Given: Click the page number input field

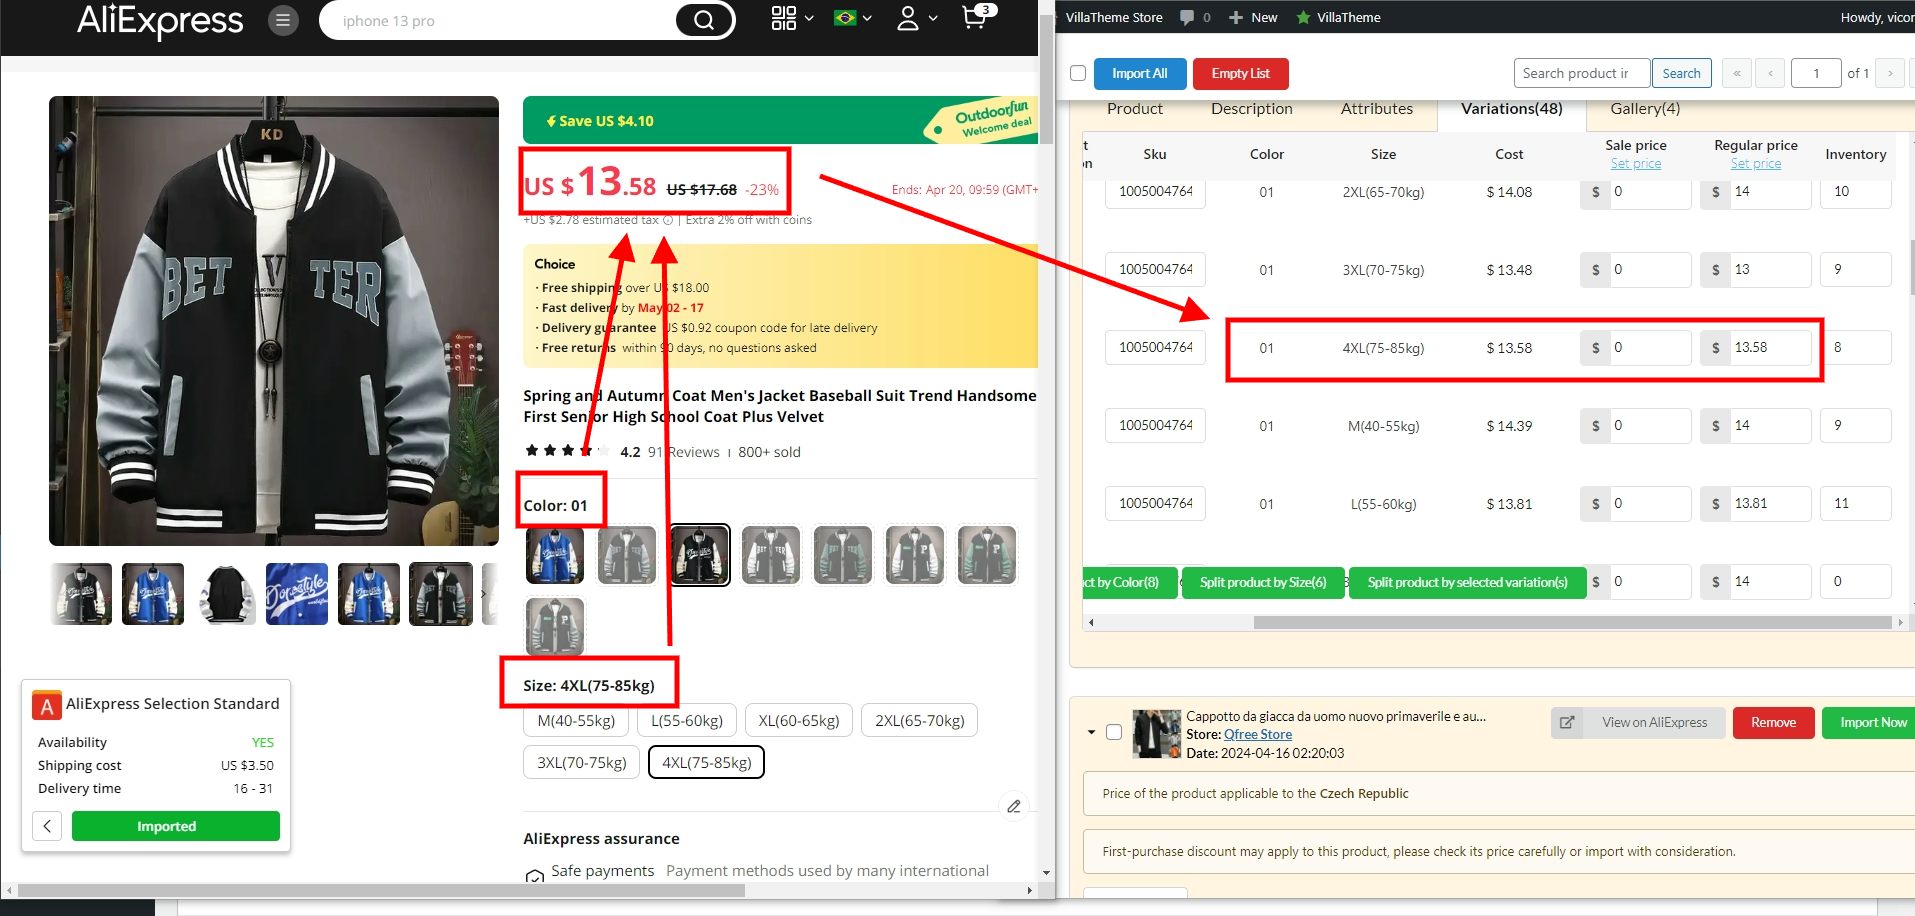Looking at the screenshot, I should coord(1816,73).
